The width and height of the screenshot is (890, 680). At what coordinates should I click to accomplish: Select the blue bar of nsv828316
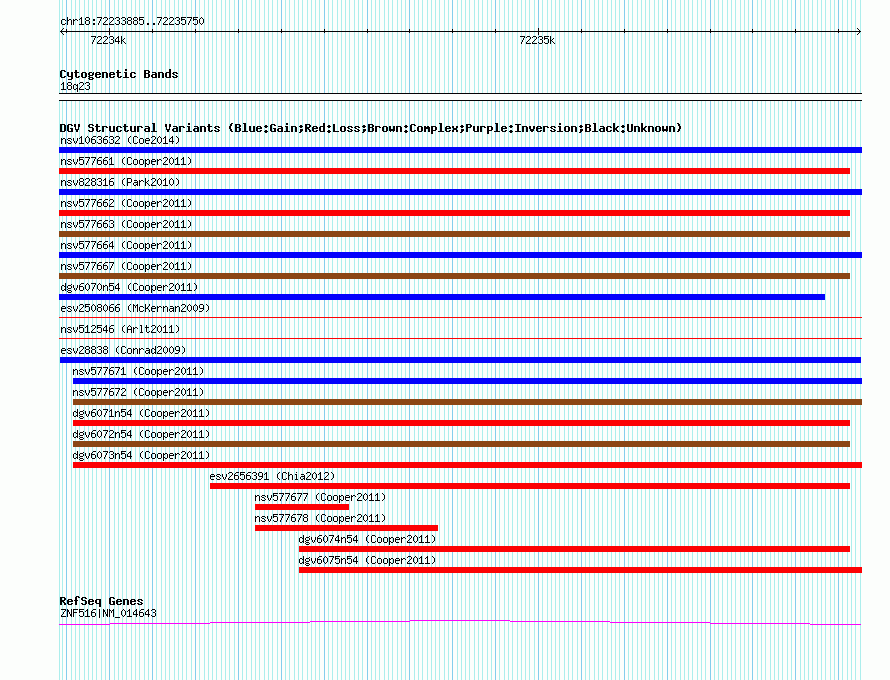[460, 192]
